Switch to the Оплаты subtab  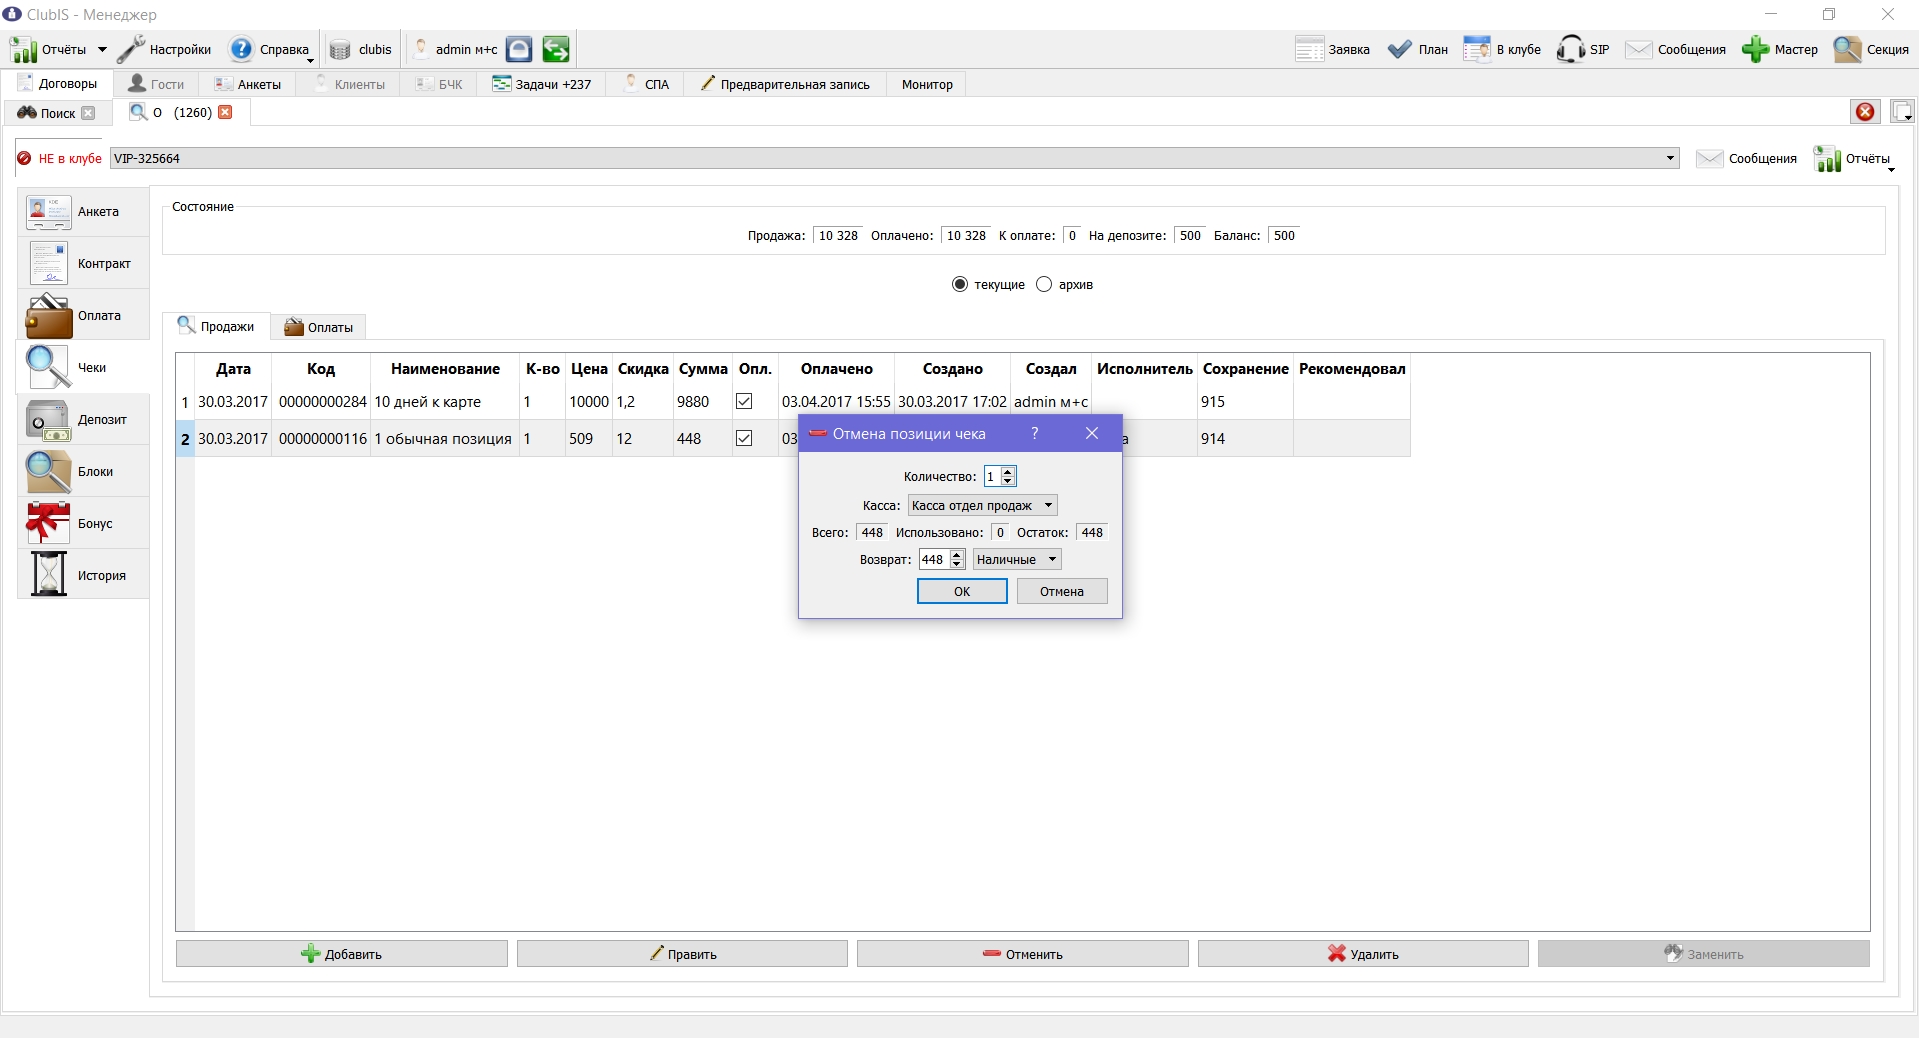tap(319, 327)
